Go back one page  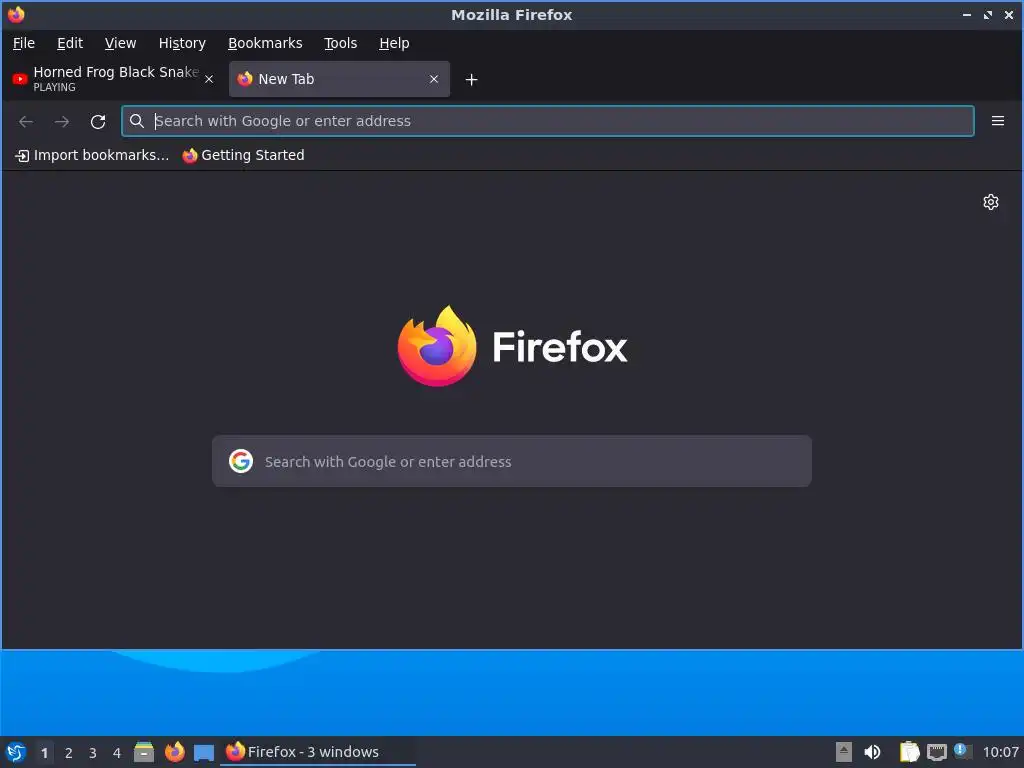coord(26,121)
